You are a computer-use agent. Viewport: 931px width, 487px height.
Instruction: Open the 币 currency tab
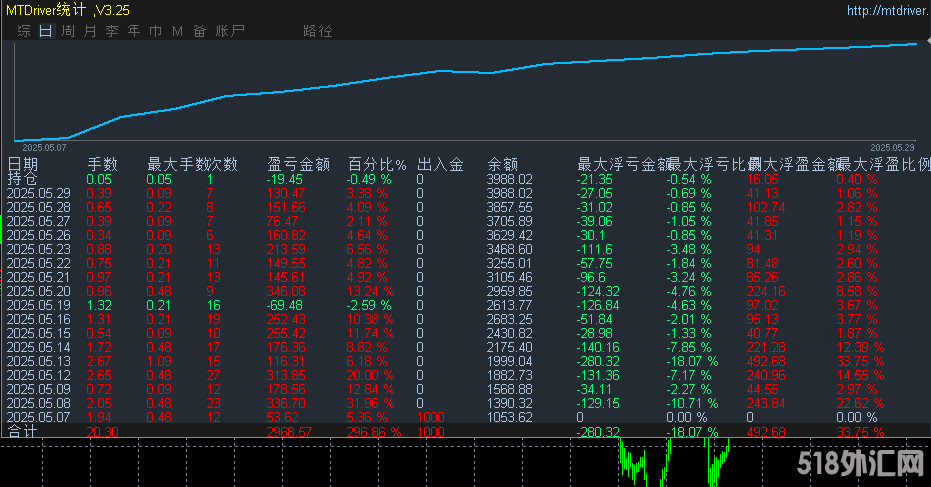[x=156, y=31]
